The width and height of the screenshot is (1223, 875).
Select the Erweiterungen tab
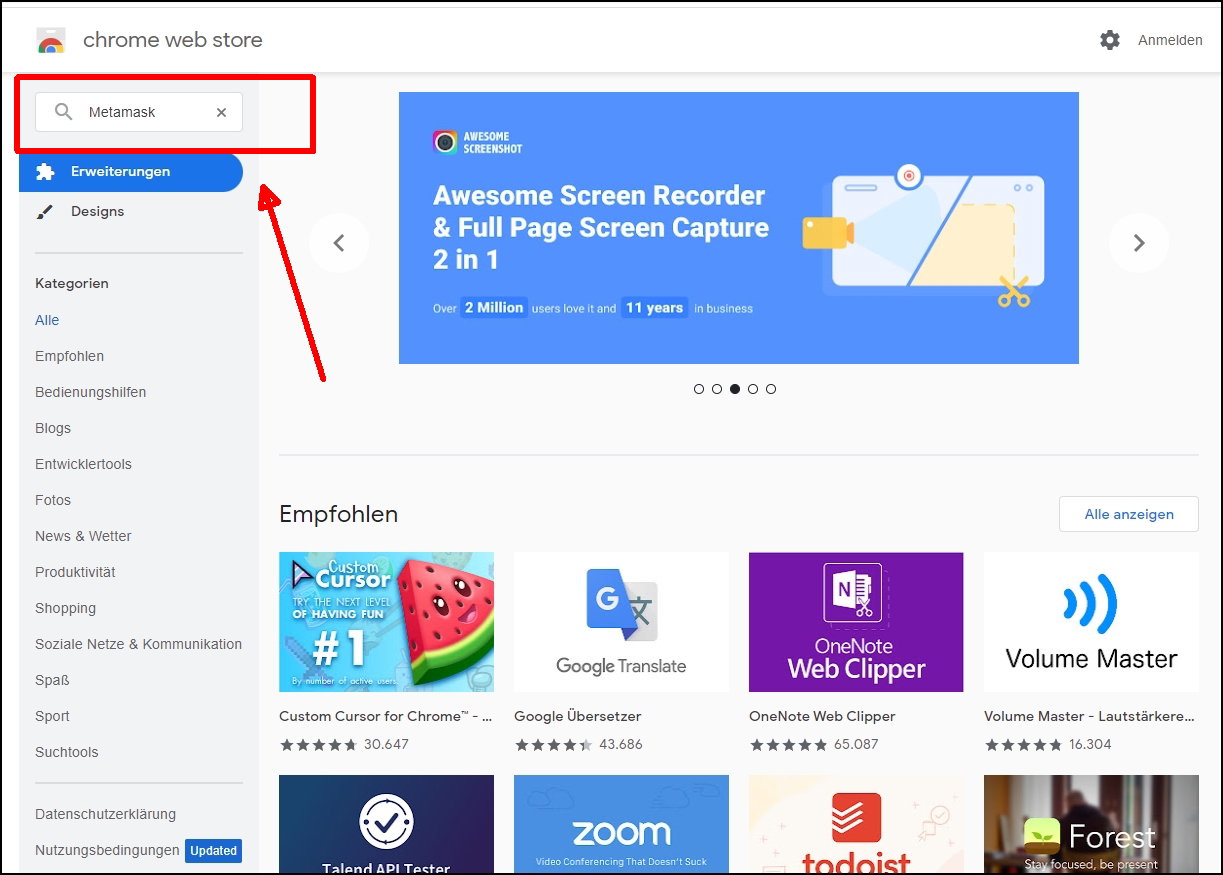131,172
